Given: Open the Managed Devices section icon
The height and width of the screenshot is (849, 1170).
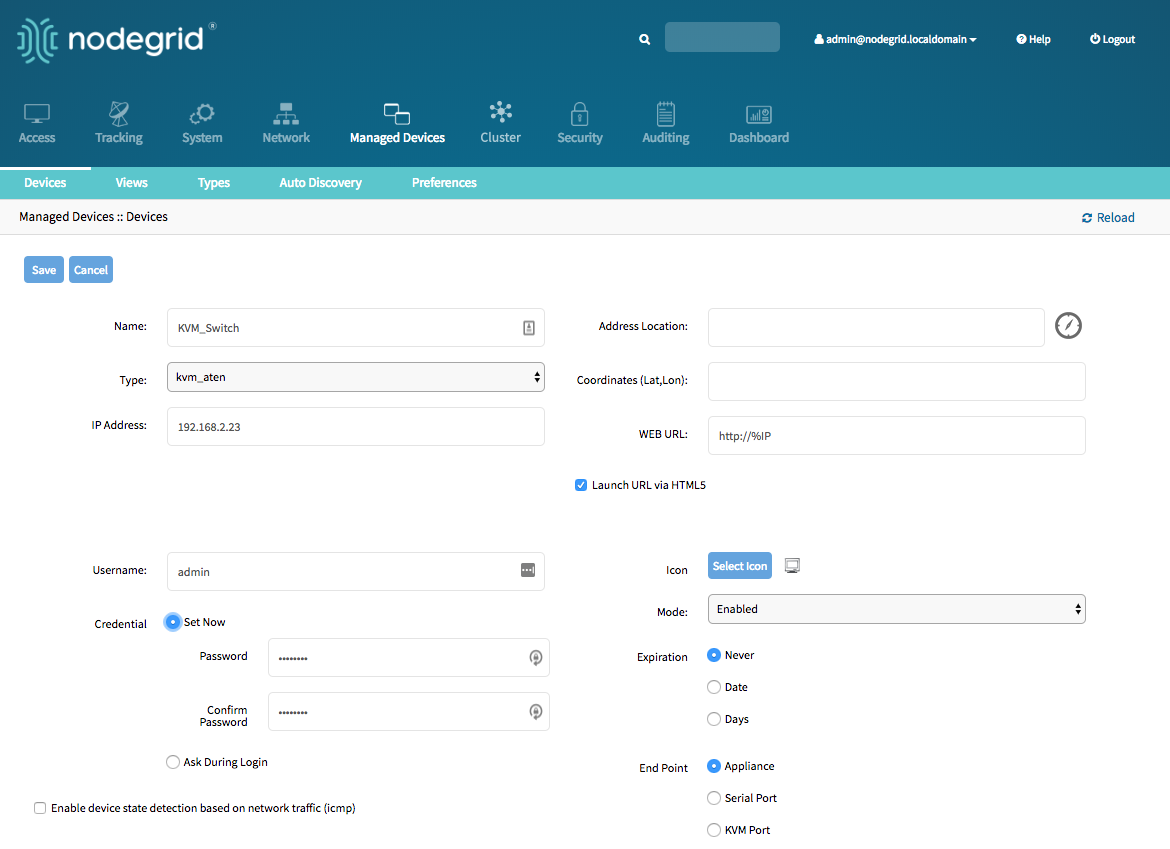Looking at the screenshot, I should tap(397, 114).
